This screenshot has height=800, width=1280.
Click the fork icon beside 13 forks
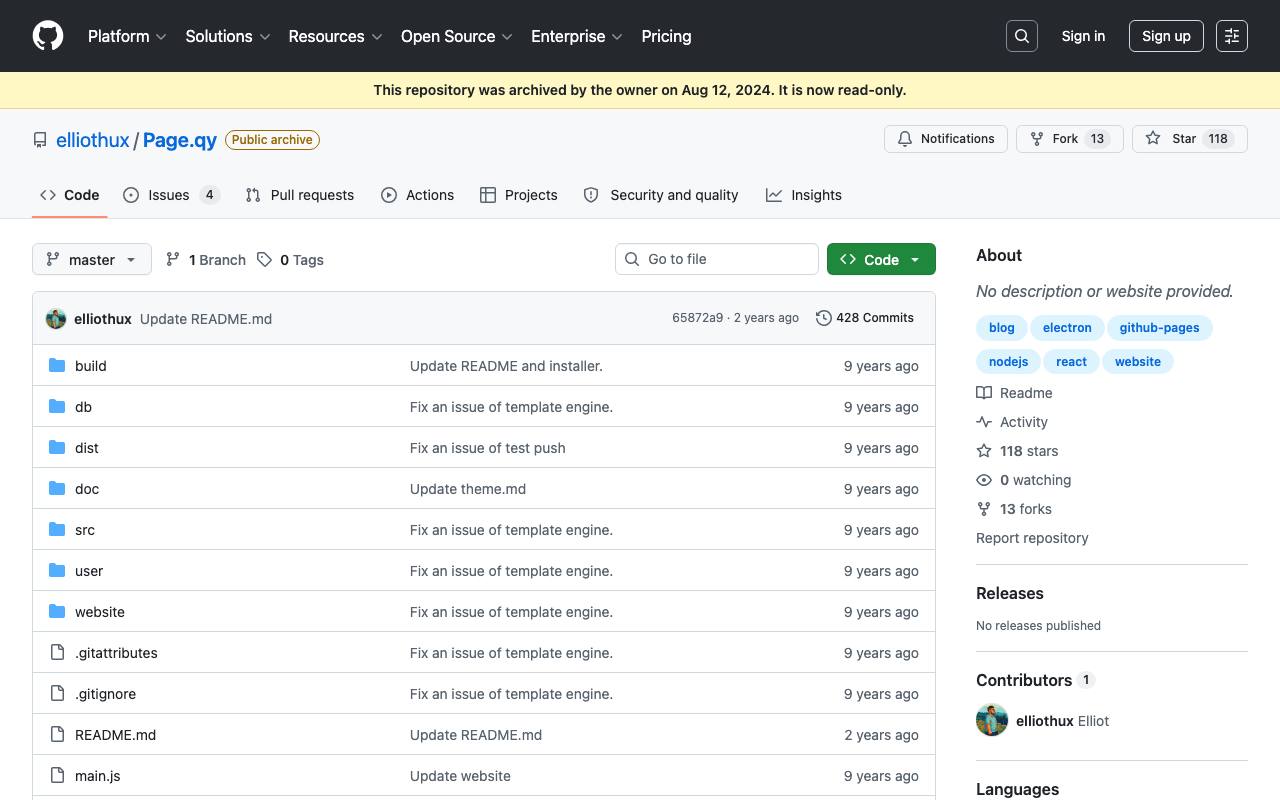pos(984,509)
